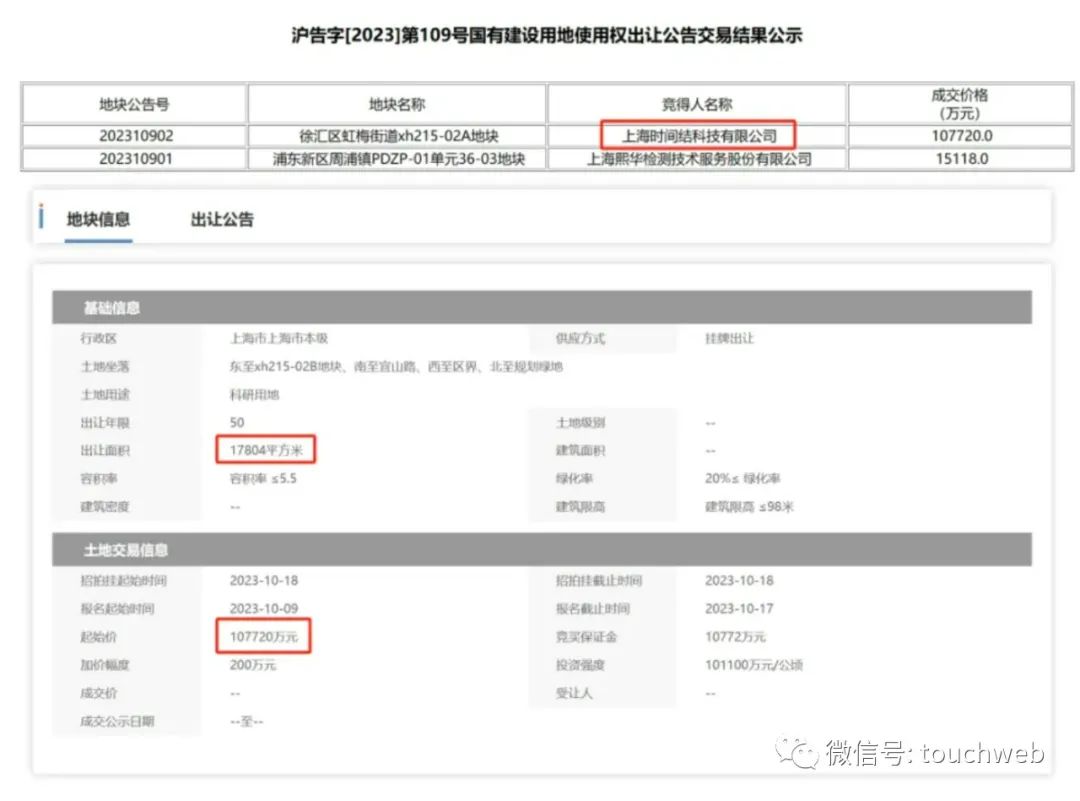Select starting price 107720万元
1080x801 pixels.
tap(263, 636)
